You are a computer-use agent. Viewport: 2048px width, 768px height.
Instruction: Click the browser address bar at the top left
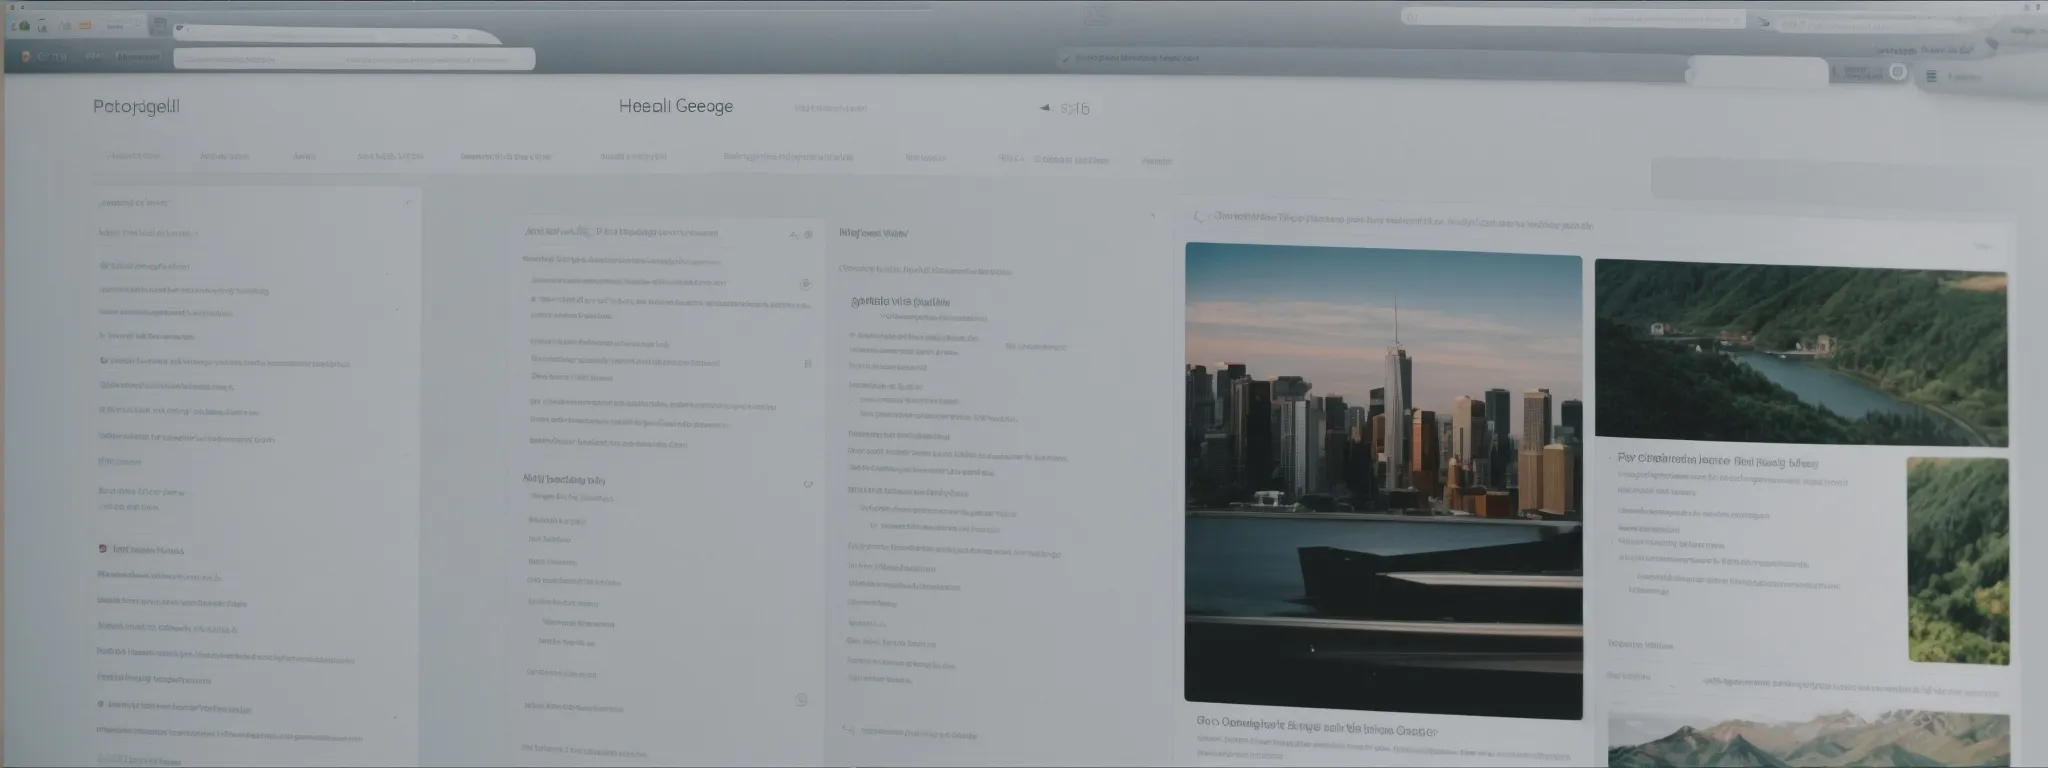[354, 59]
